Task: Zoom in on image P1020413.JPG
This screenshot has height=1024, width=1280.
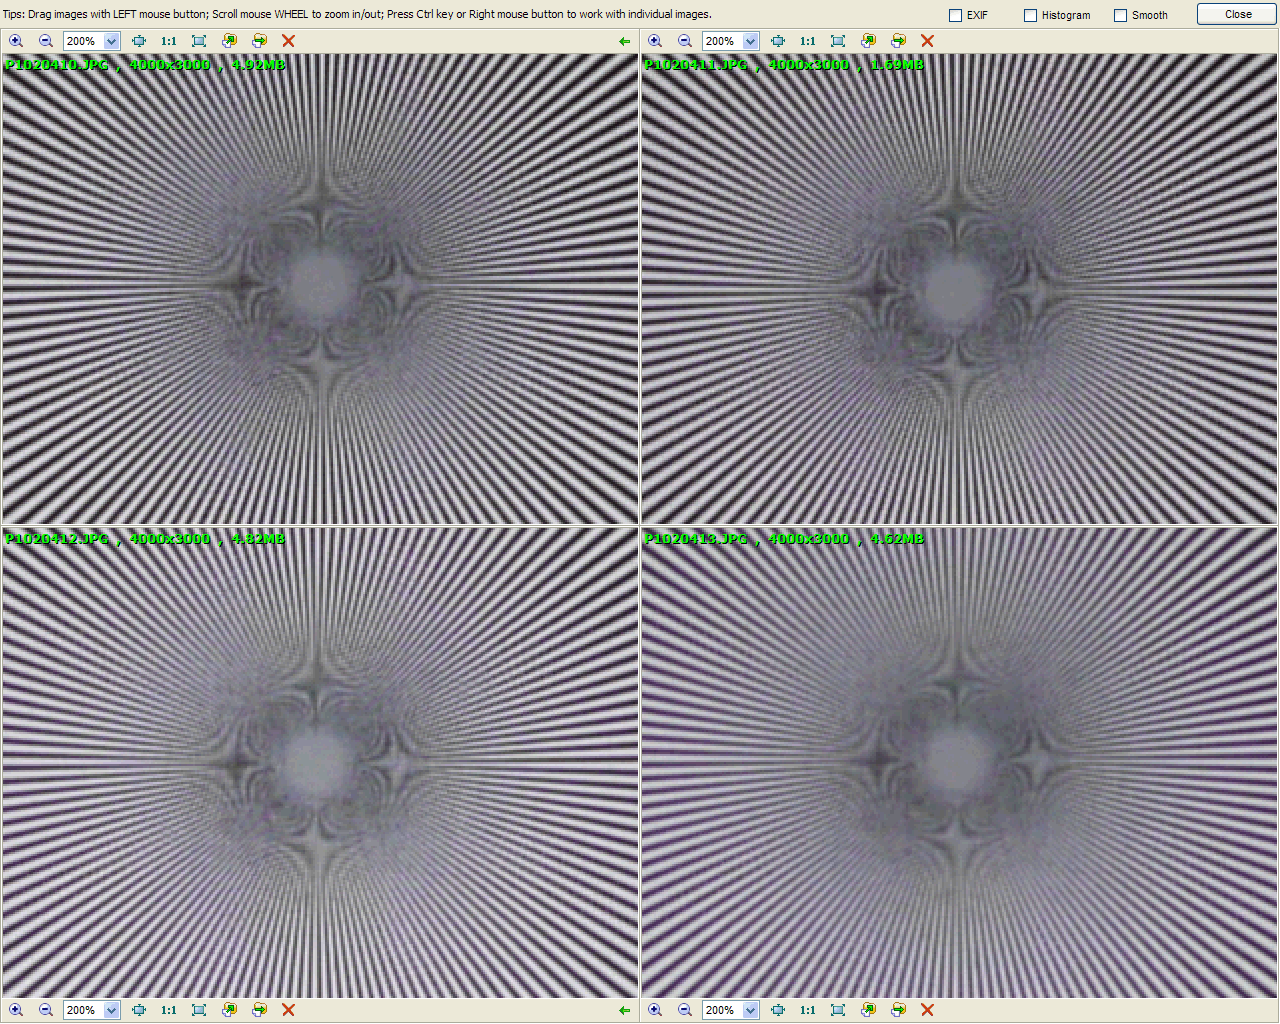Action: [x=655, y=1010]
